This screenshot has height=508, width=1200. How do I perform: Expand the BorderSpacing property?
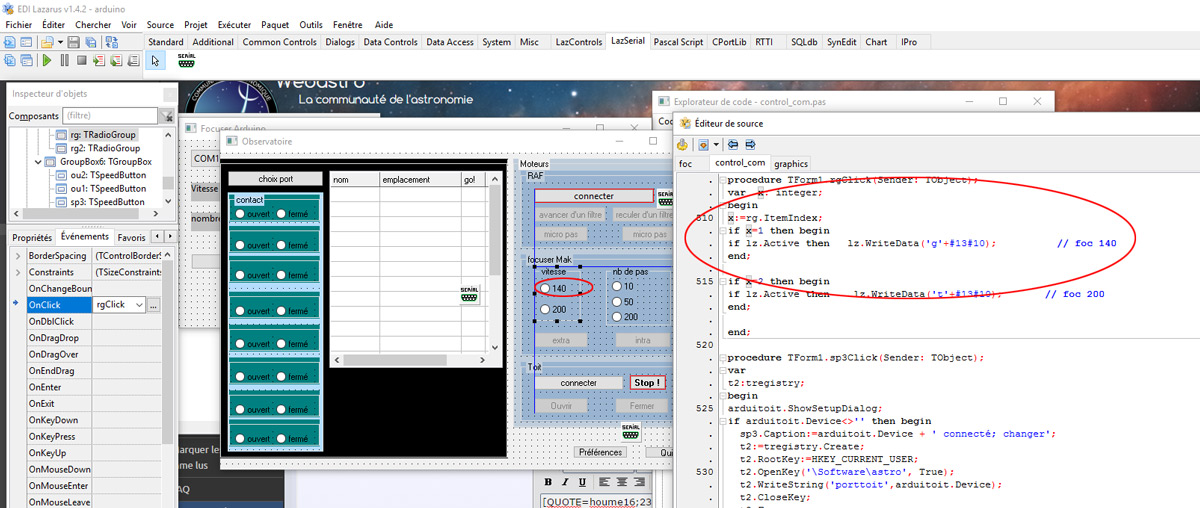point(16,256)
